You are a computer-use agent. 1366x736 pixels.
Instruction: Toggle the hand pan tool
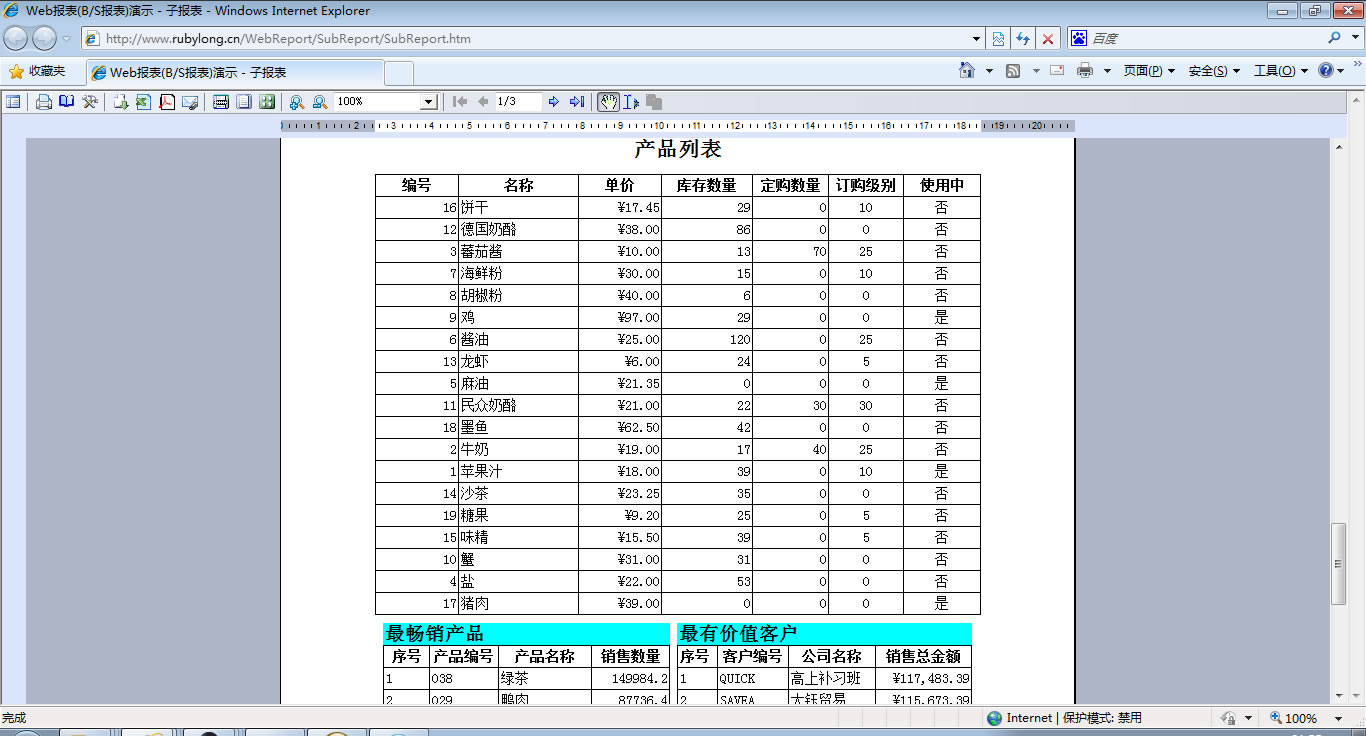pyautogui.click(x=608, y=102)
